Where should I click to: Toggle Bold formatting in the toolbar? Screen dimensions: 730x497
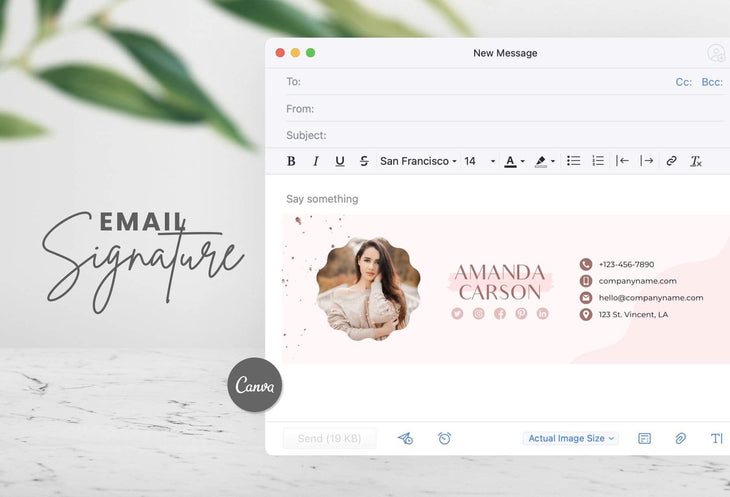click(x=291, y=161)
